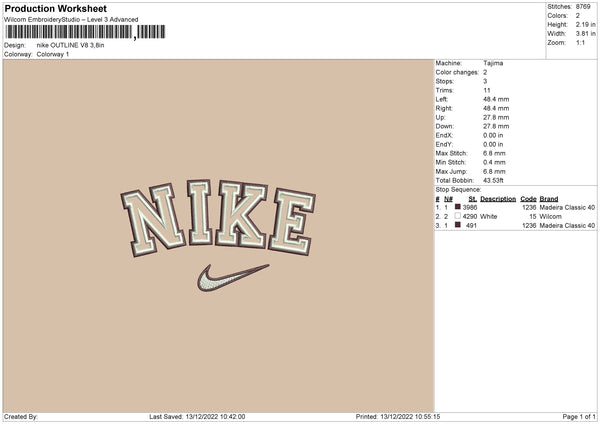Click the Max Stitch value 6.8 mm
The width and height of the screenshot is (600, 424).
(x=494, y=153)
